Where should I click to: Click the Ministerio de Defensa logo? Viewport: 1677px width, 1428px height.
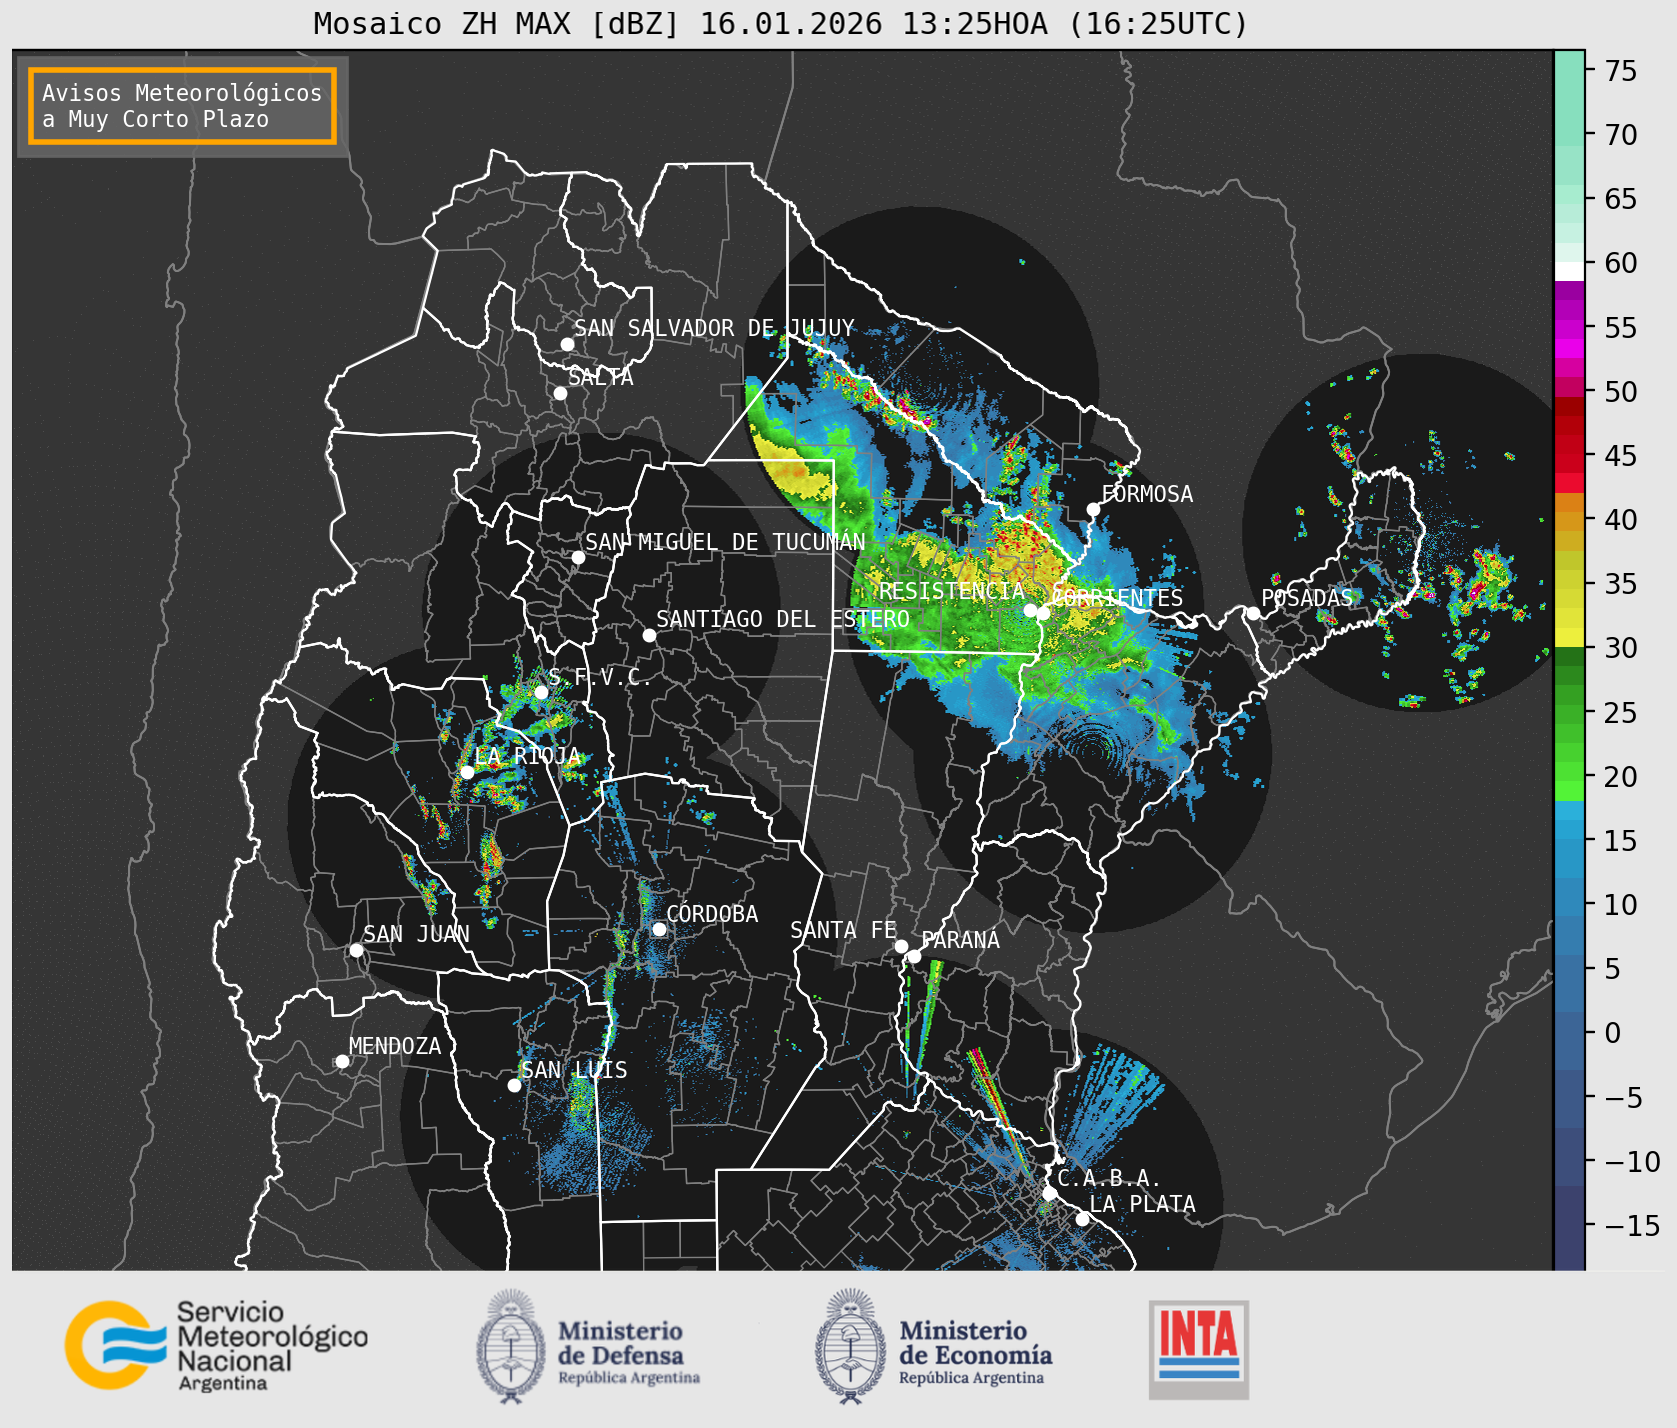pos(588,1347)
